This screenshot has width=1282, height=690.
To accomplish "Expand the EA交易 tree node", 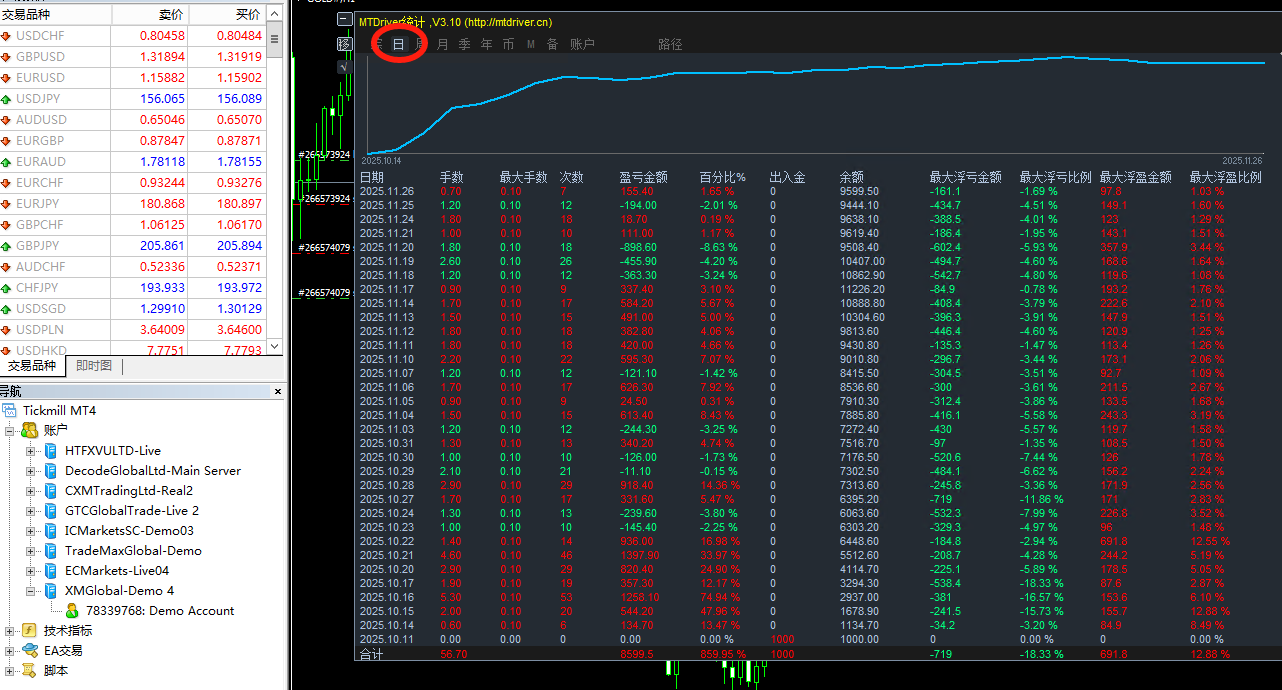I will [10, 651].
